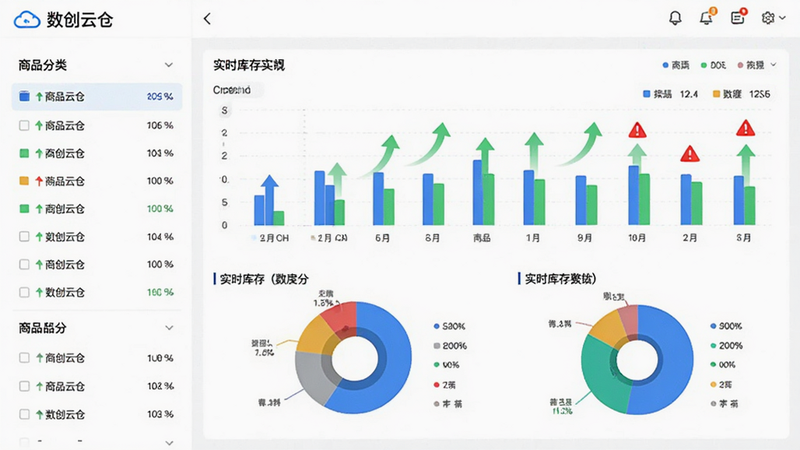This screenshot has width=800, height=450.
Task: Click the blue up arrow over the 2月 CH bars
Action: 269,199
